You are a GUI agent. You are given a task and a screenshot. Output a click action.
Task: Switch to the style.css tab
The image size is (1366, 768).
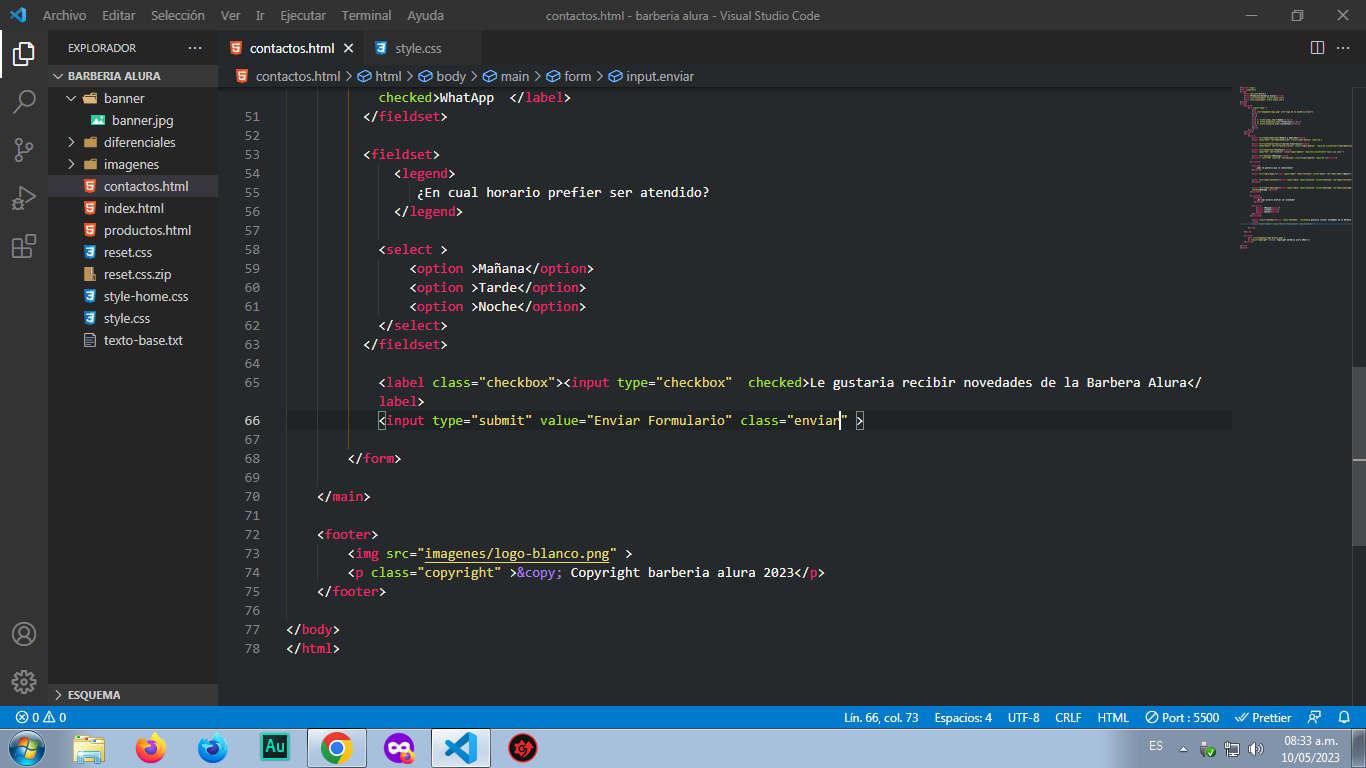[x=417, y=48]
